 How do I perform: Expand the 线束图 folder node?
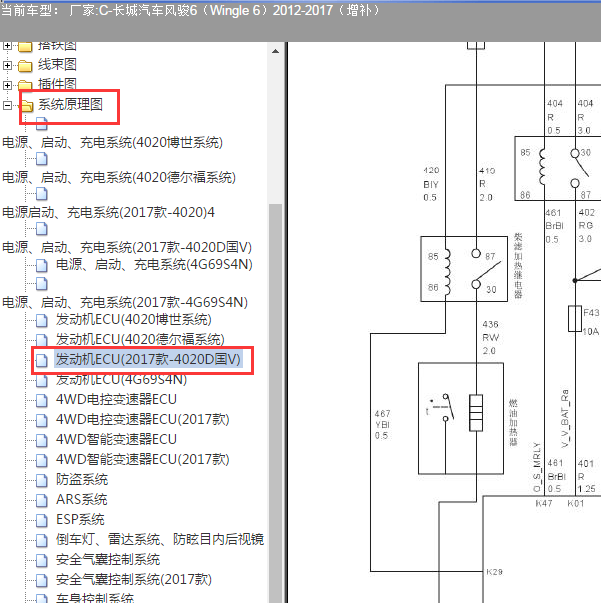tap(7, 65)
